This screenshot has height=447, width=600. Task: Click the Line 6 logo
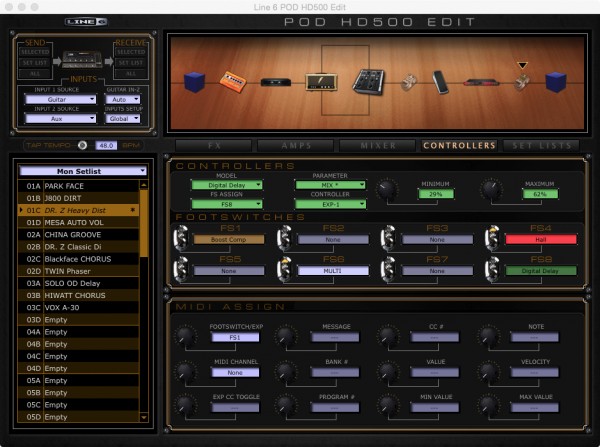pos(86,22)
